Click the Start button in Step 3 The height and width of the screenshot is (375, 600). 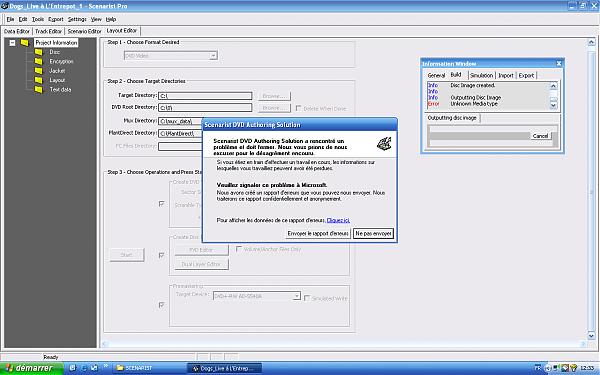(127, 255)
